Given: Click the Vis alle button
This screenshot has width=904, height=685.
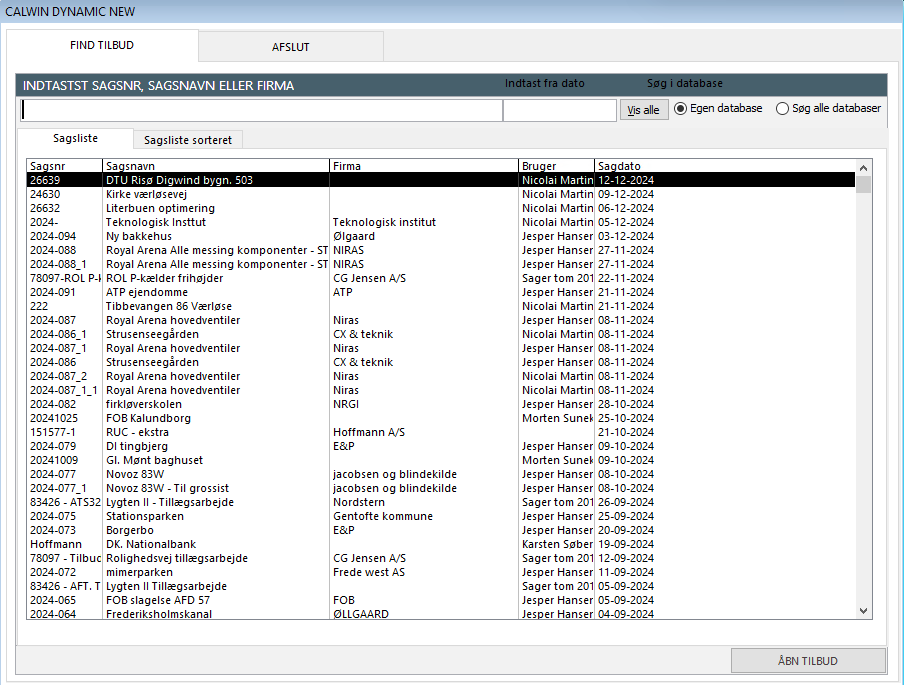Looking at the screenshot, I should [643, 110].
